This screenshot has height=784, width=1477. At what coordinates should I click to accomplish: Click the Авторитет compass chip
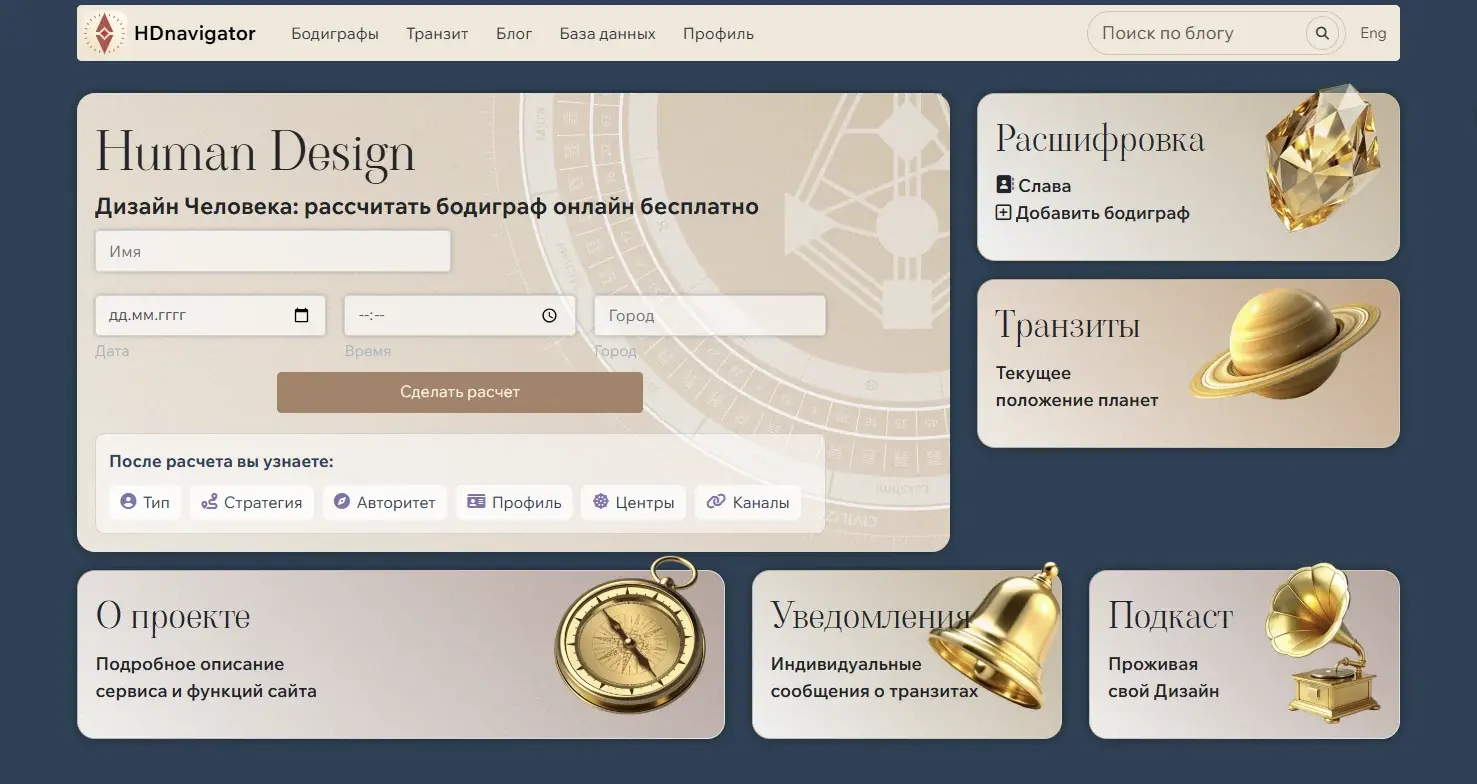tap(385, 502)
